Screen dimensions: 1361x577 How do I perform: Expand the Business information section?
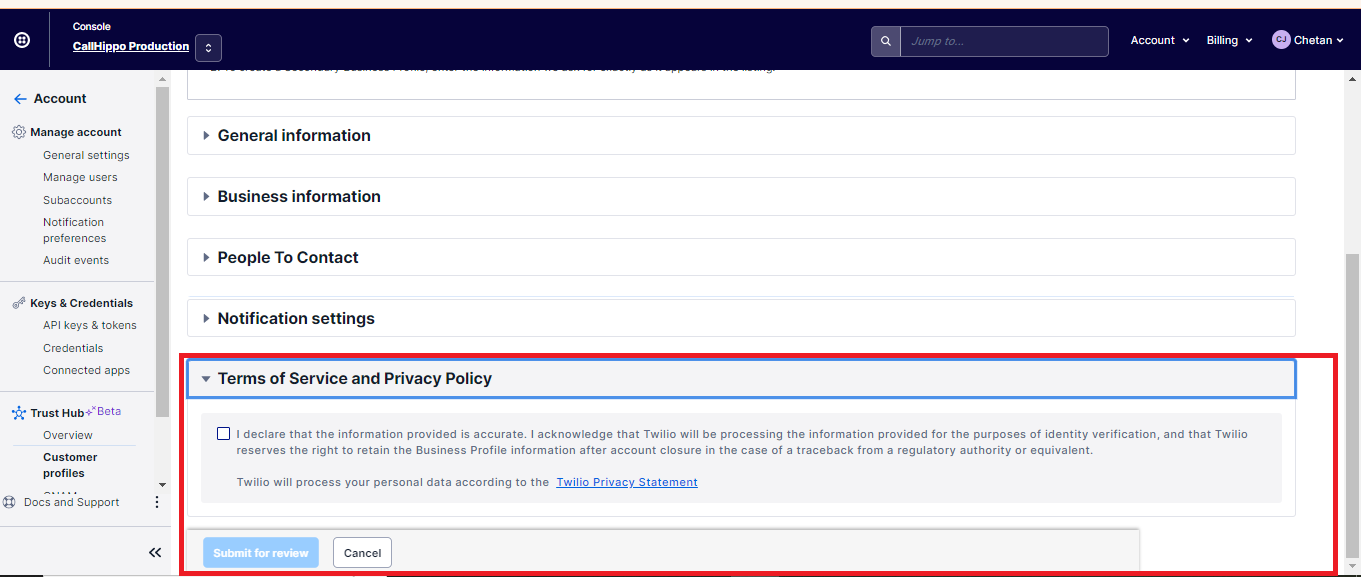[741, 197]
